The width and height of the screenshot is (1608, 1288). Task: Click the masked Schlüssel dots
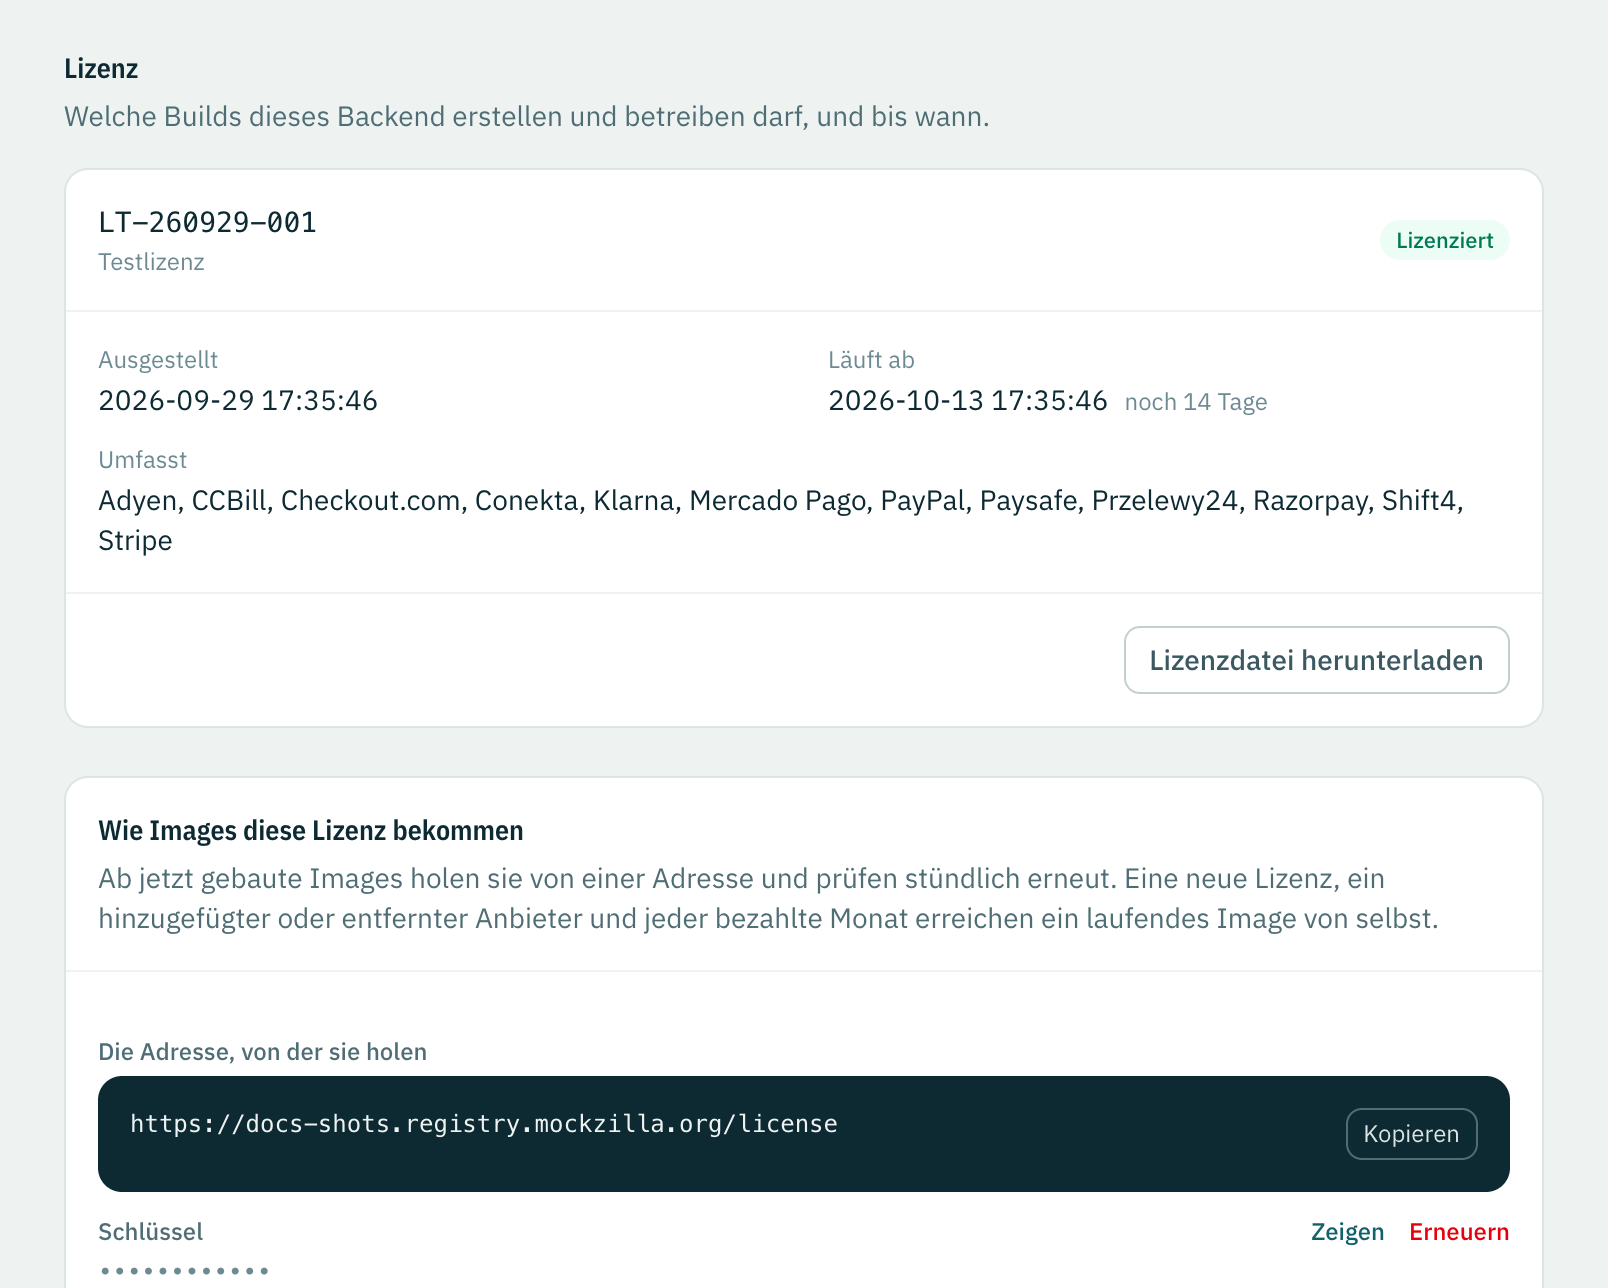(x=185, y=1271)
